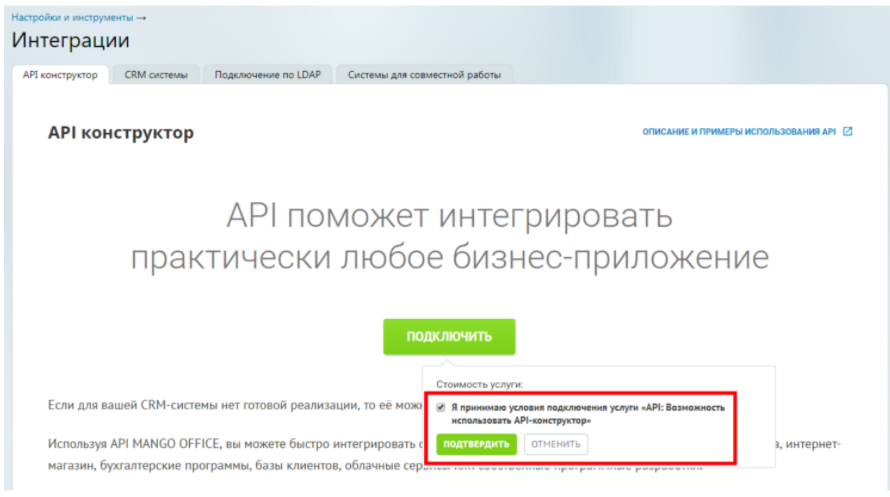
Task: Select the 'Подключение по LDAP' tab
Action: click(x=267, y=75)
